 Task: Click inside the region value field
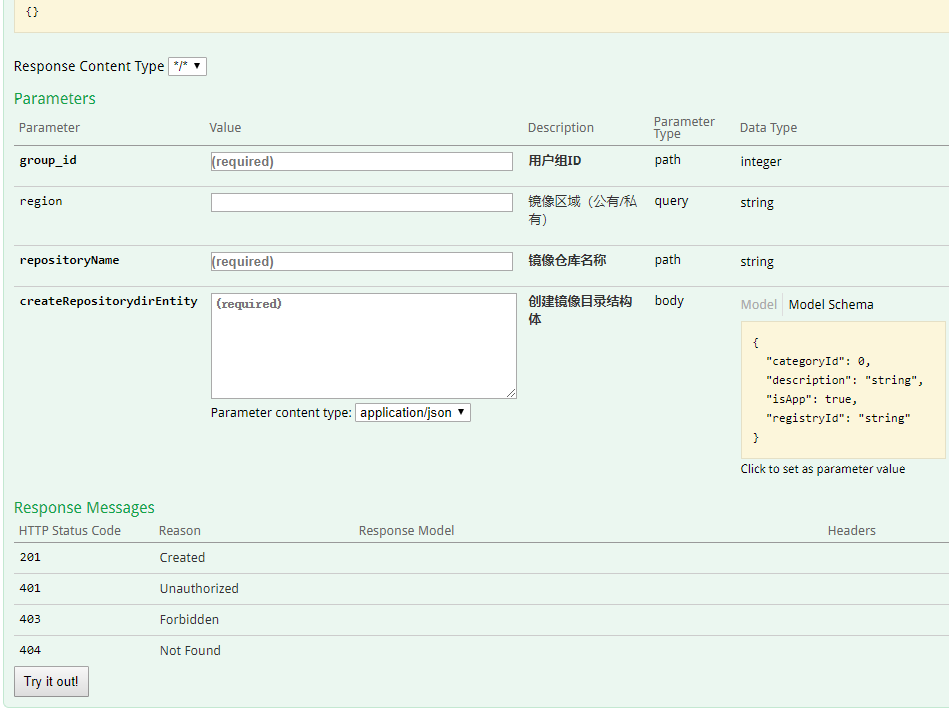[x=362, y=202]
